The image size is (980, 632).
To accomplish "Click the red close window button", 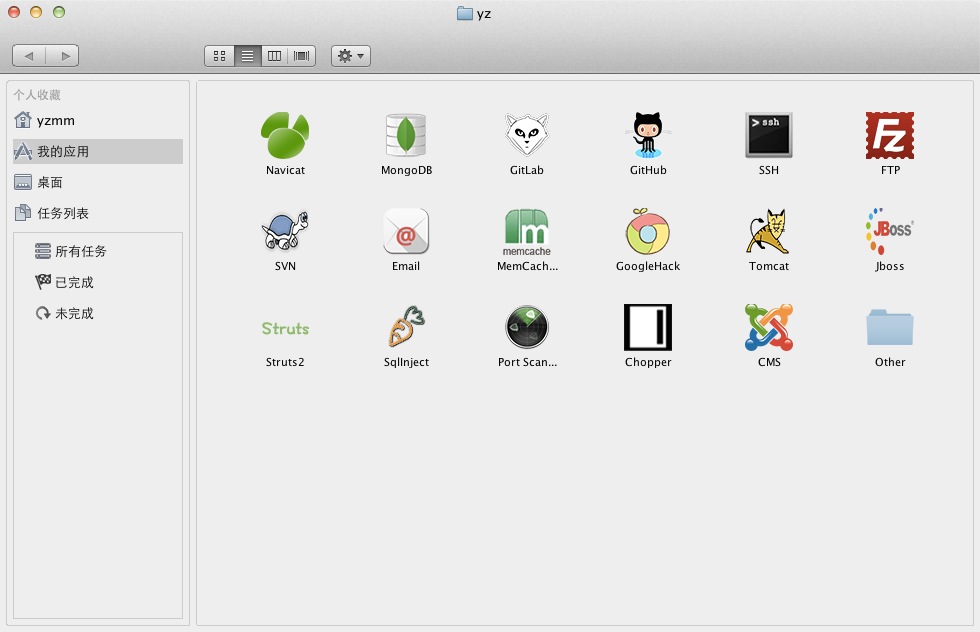I will [x=14, y=12].
